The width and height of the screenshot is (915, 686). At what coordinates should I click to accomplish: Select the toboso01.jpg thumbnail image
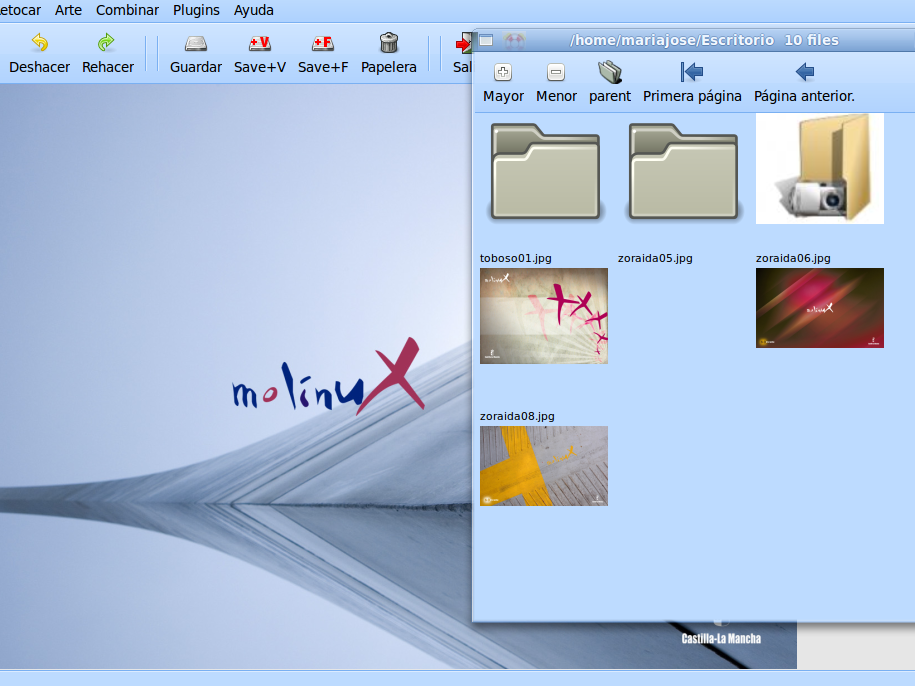544,316
